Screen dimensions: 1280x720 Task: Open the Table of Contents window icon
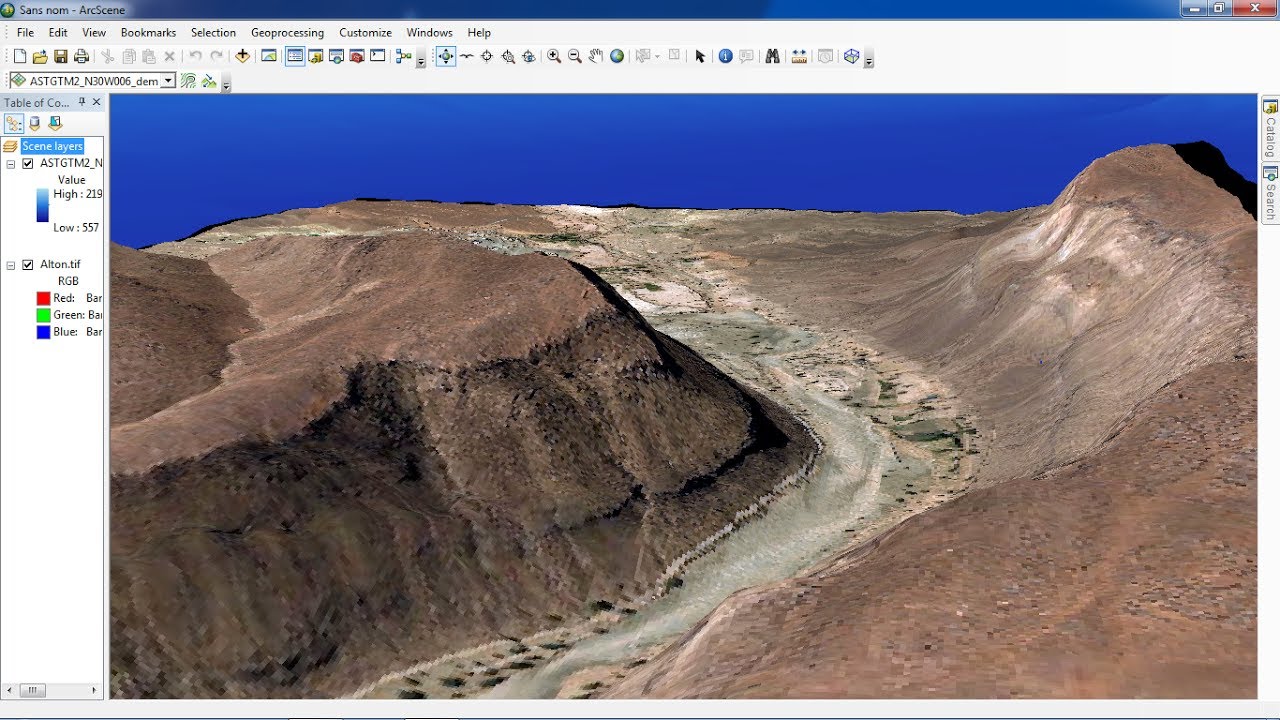pos(295,56)
